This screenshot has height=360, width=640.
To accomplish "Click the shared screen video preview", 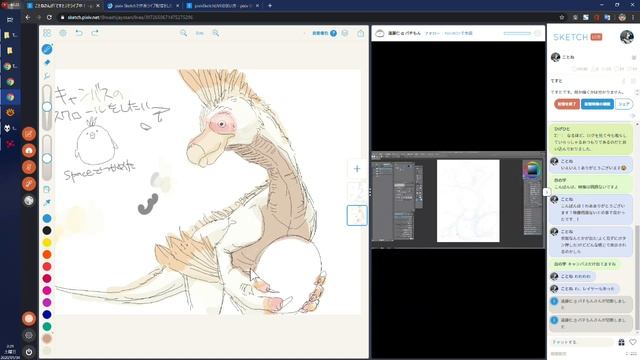I will (458, 200).
